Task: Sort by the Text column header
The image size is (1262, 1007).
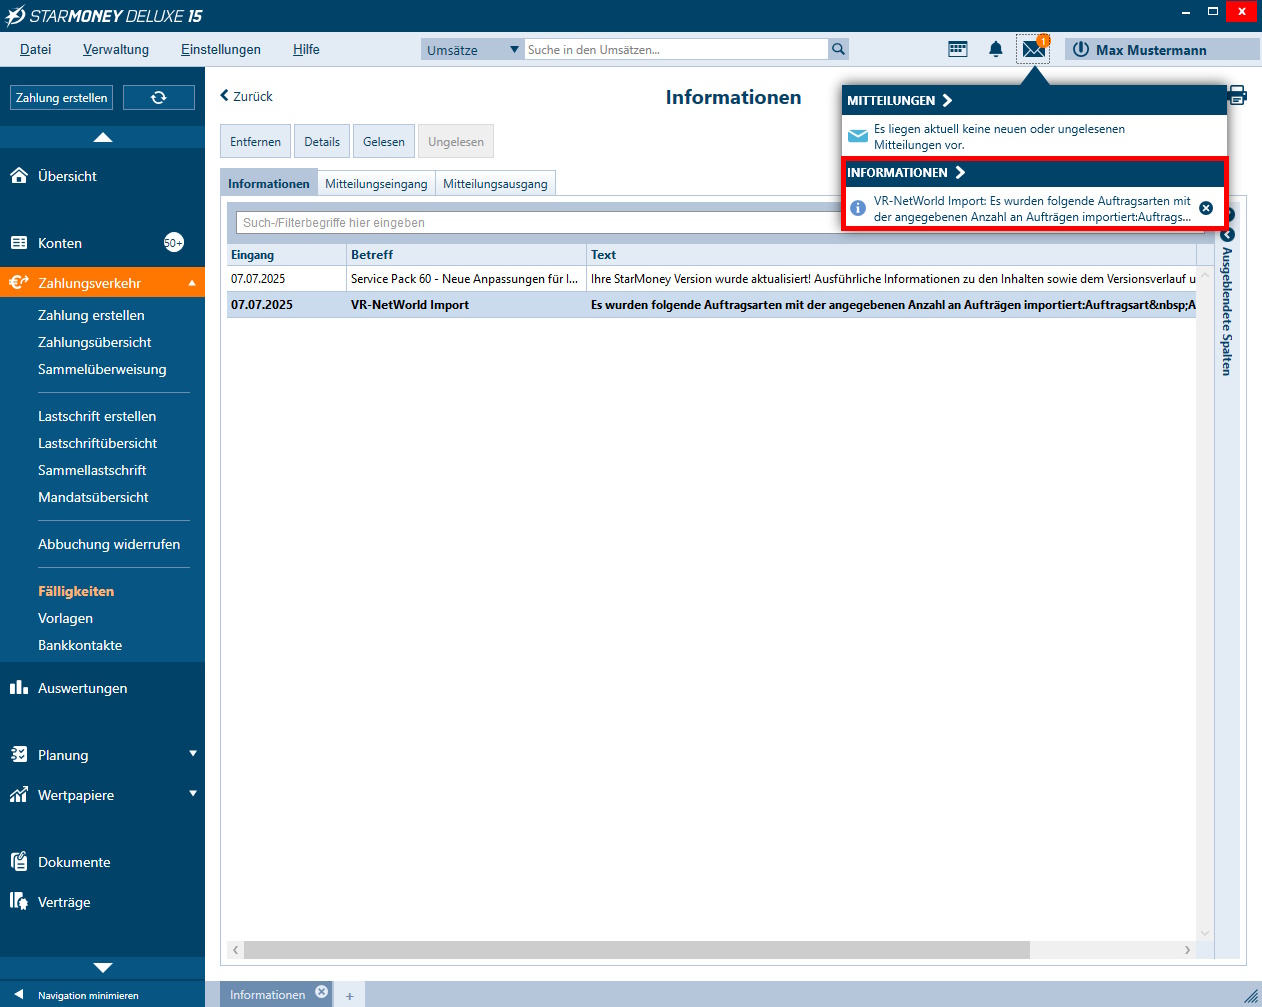Action: 892,255
